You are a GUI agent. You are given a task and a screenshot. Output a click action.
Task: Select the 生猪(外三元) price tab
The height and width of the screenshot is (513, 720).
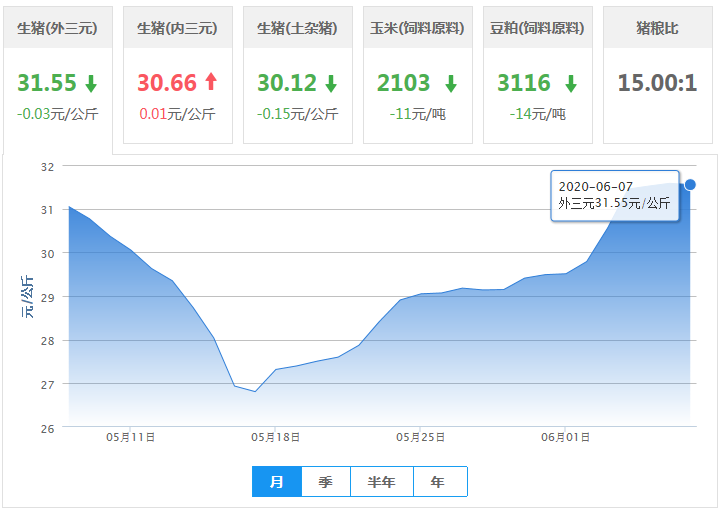tap(57, 28)
